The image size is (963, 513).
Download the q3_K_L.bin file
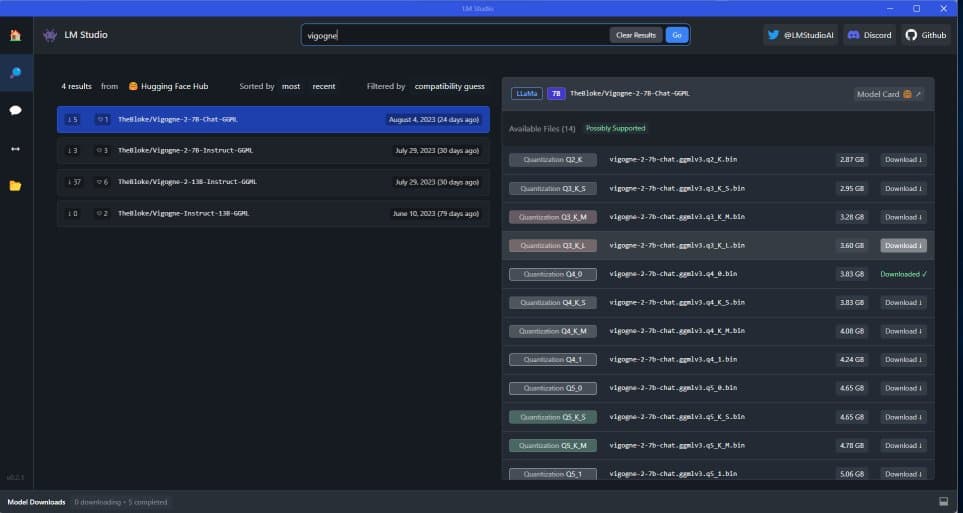pos(903,246)
